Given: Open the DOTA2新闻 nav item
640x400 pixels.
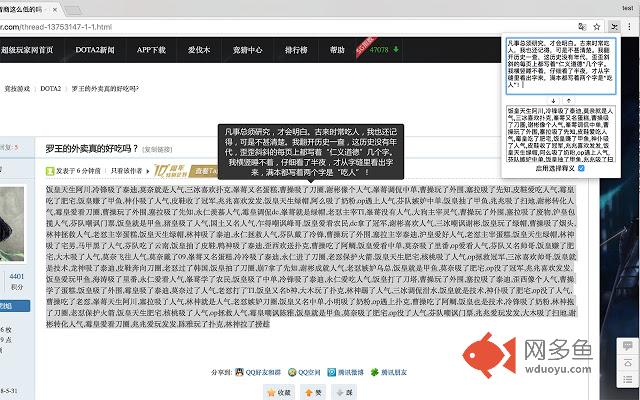Looking at the screenshot, I should [95, 50].
